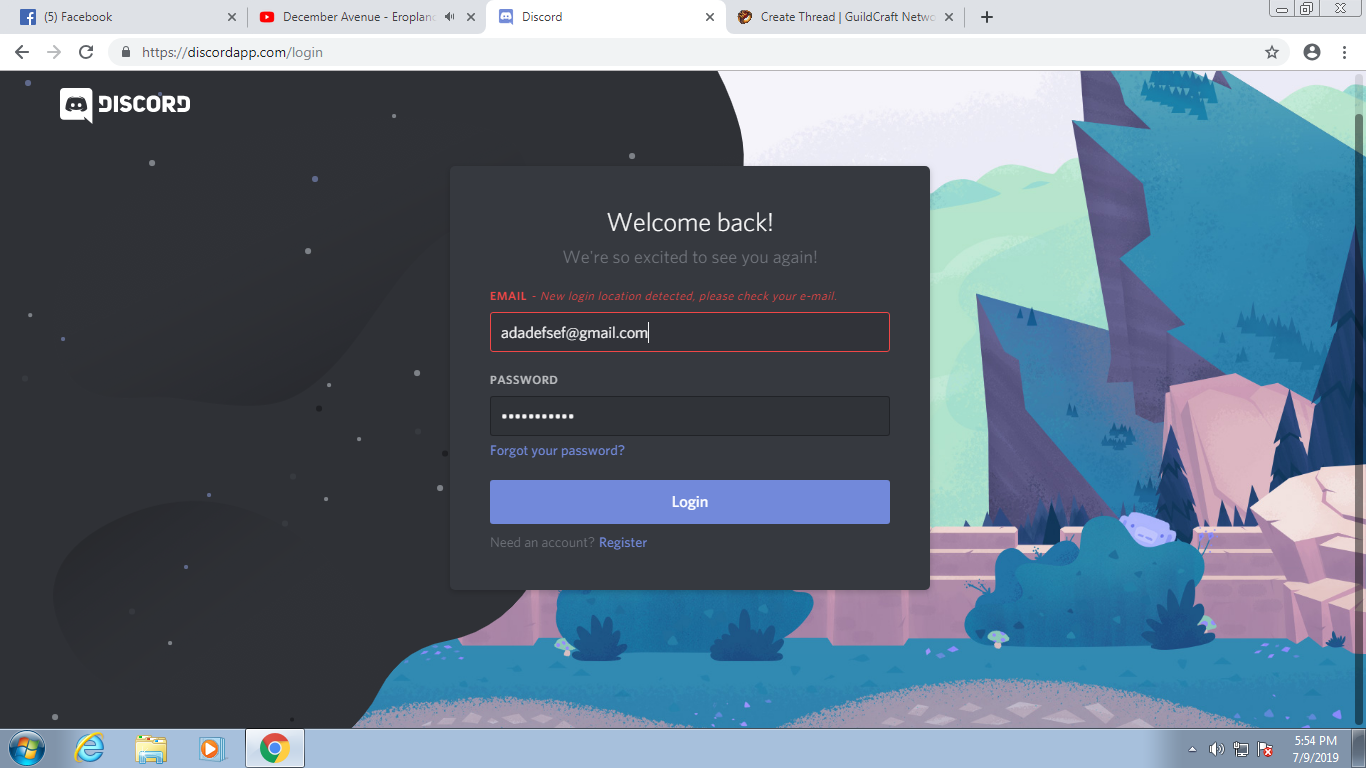Open the Forgot your password link
This screenshot has width=1366, height=768.
557,451
